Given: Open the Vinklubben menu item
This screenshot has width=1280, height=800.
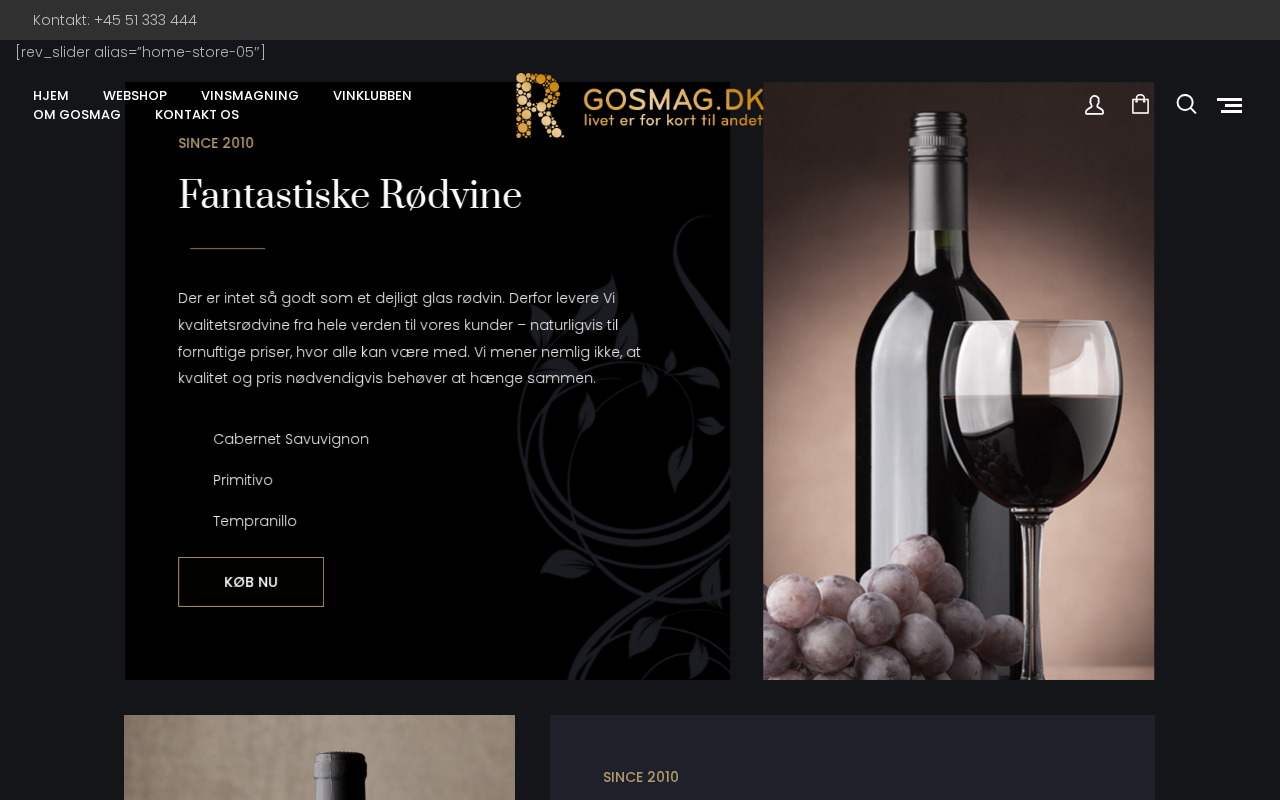Looking at the screenshot, I should pyautogui.click(x=372, y=96).
